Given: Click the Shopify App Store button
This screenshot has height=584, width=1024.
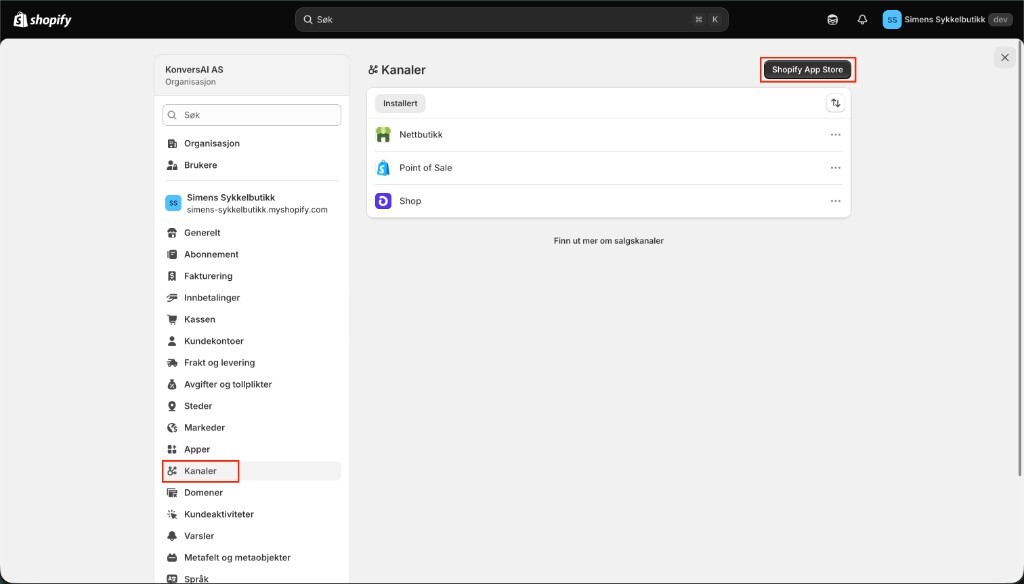Looking at the screenshot, I should click(x=807, y=69).
